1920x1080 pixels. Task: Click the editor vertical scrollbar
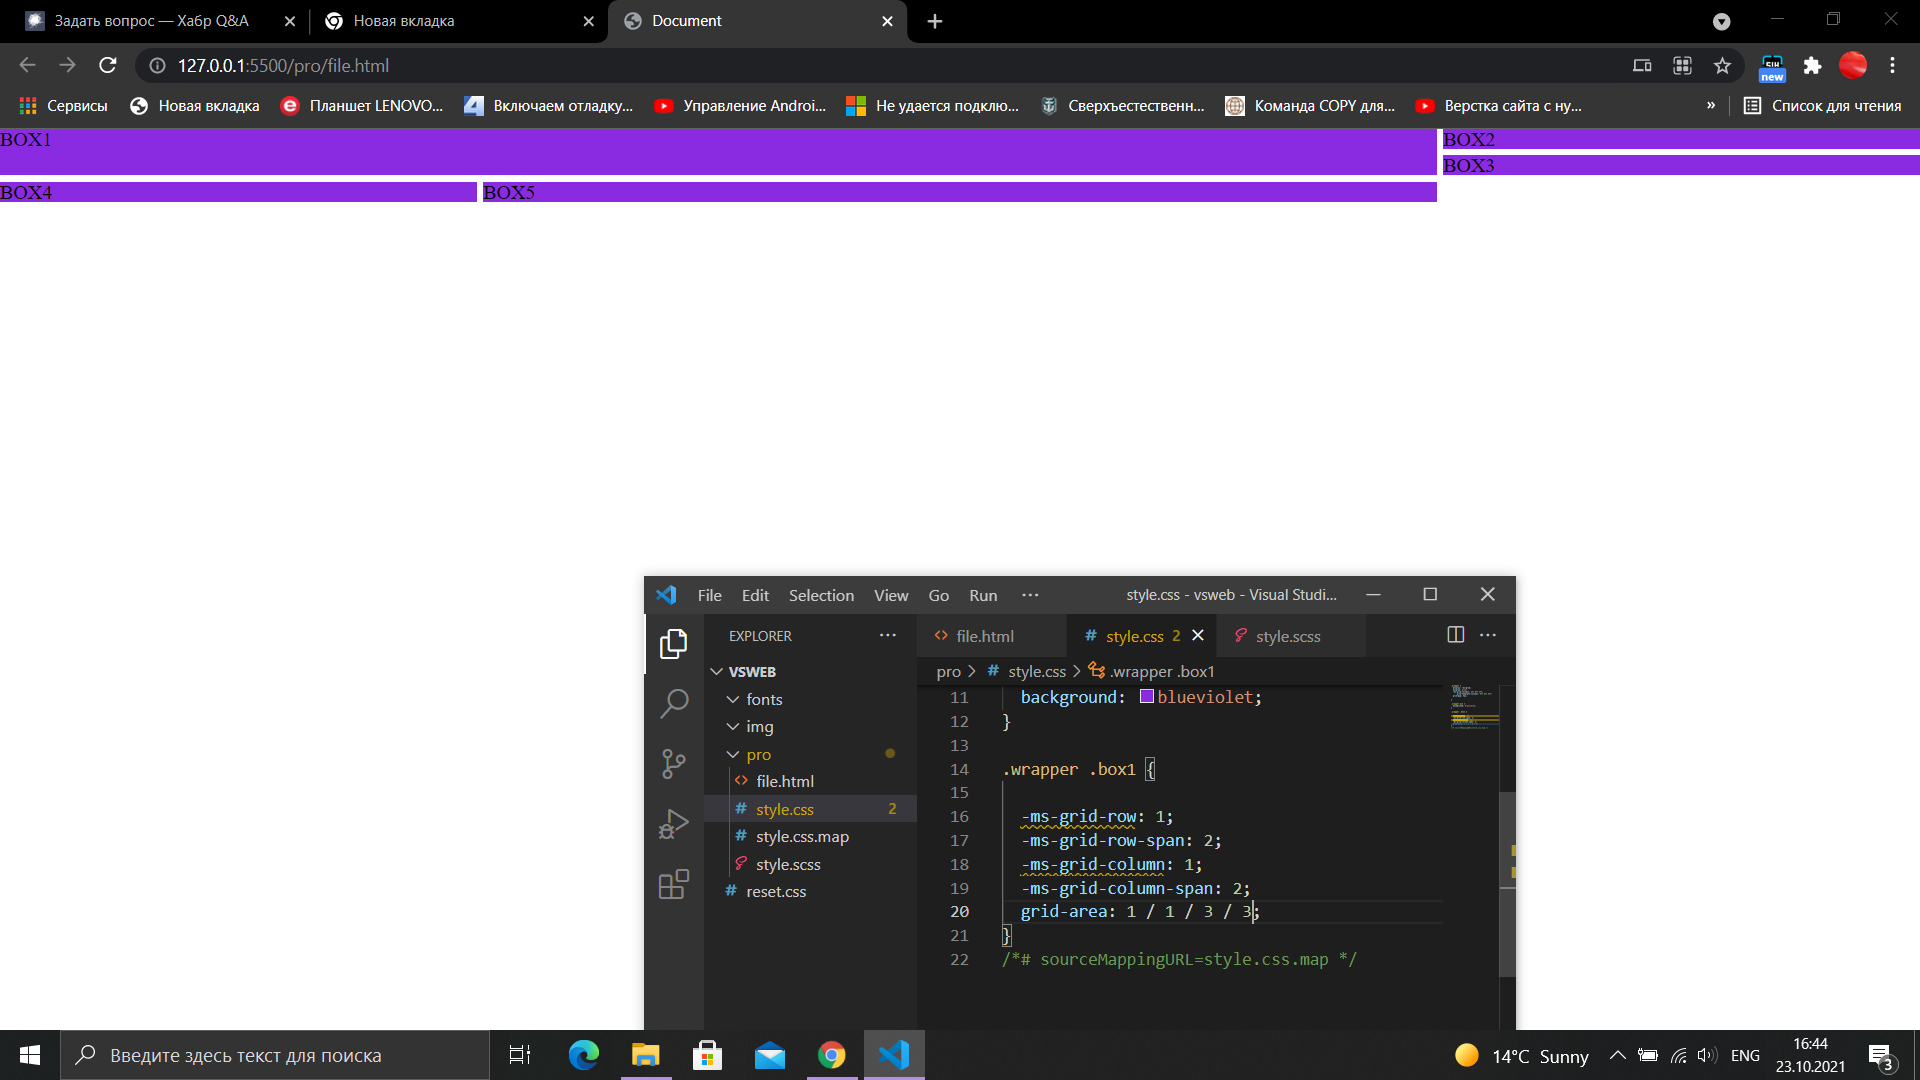pos(1507,884)
